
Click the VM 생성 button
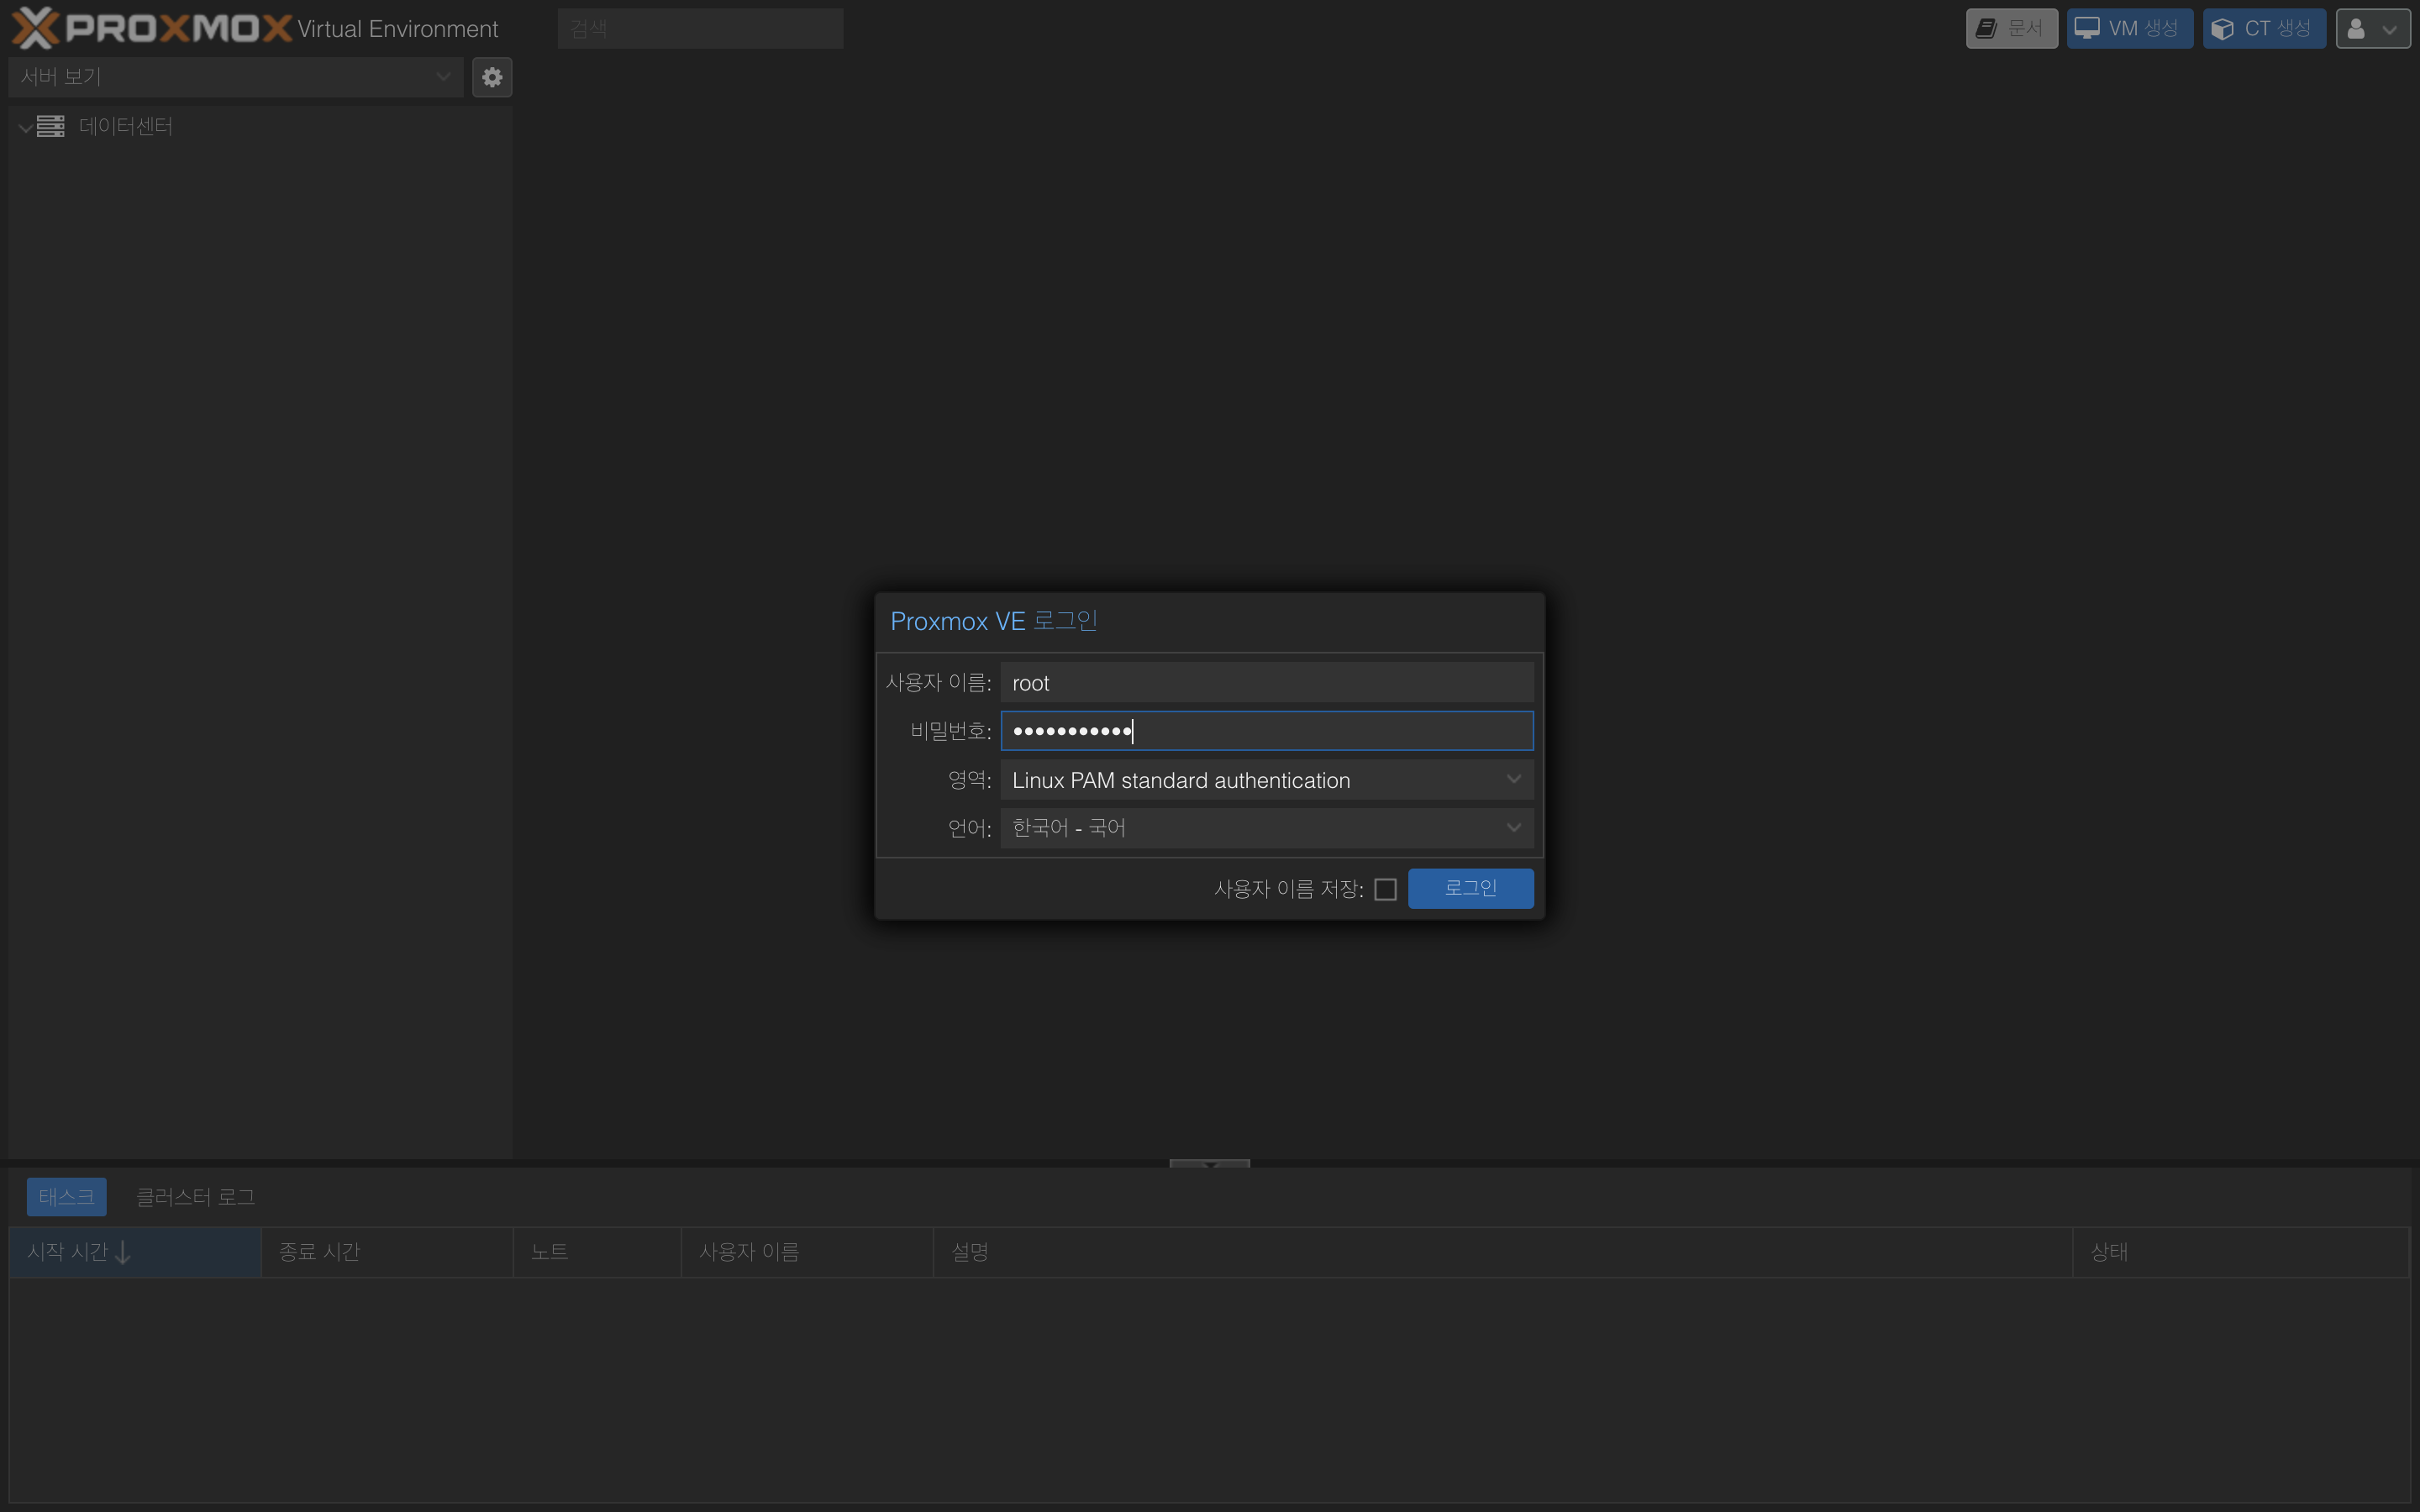[x=2129, y=29]
